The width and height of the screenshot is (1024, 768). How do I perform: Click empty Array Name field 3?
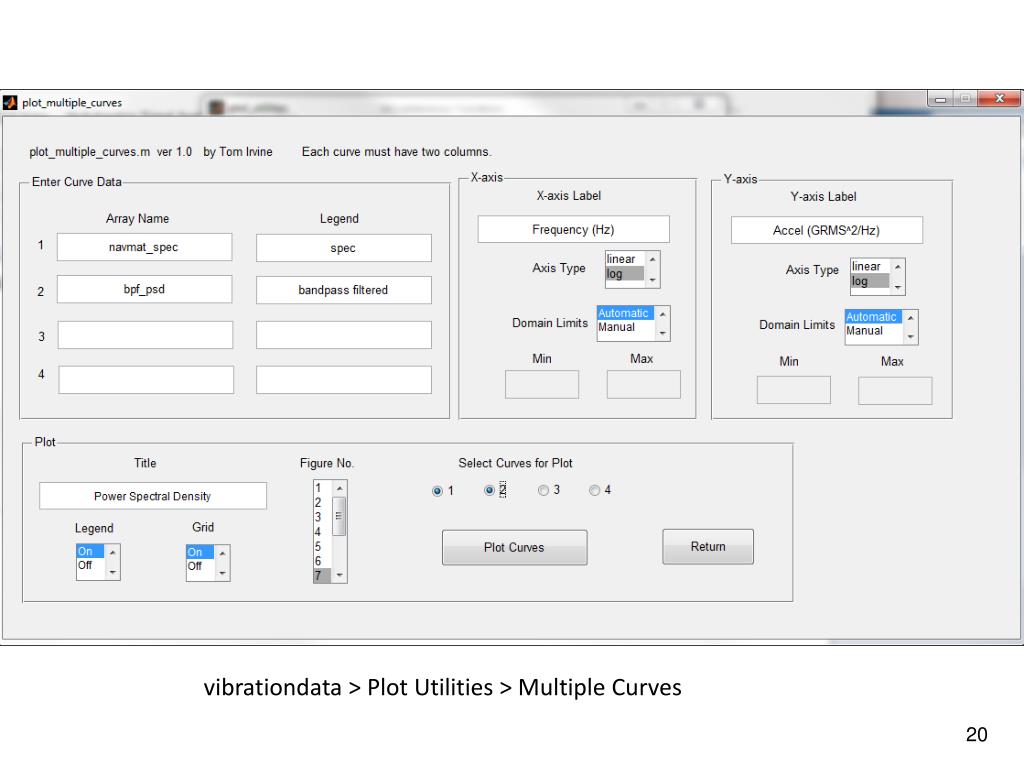click(145, 334)
